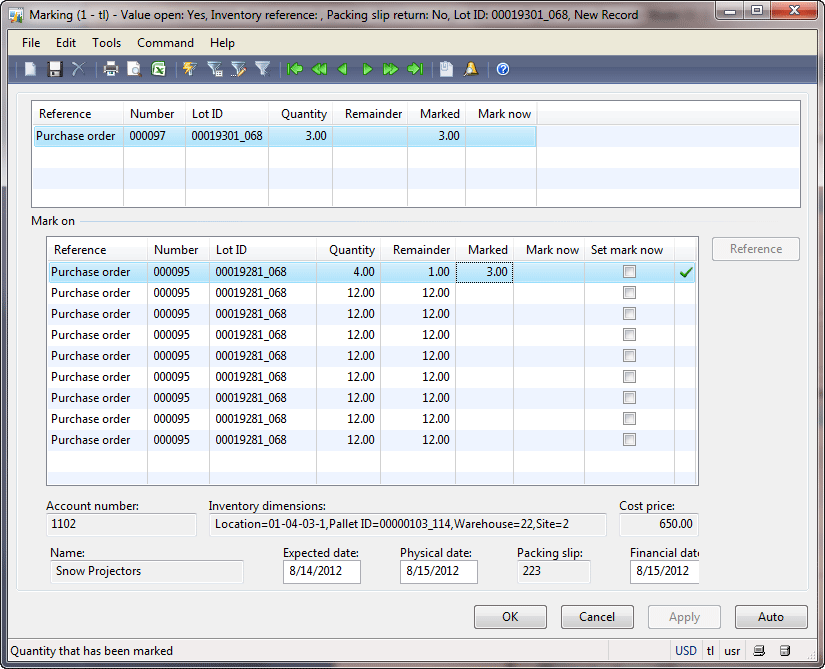Click the Packing slip field showing 223
Viewport: 825px width, 669px height.
[554, 572]
